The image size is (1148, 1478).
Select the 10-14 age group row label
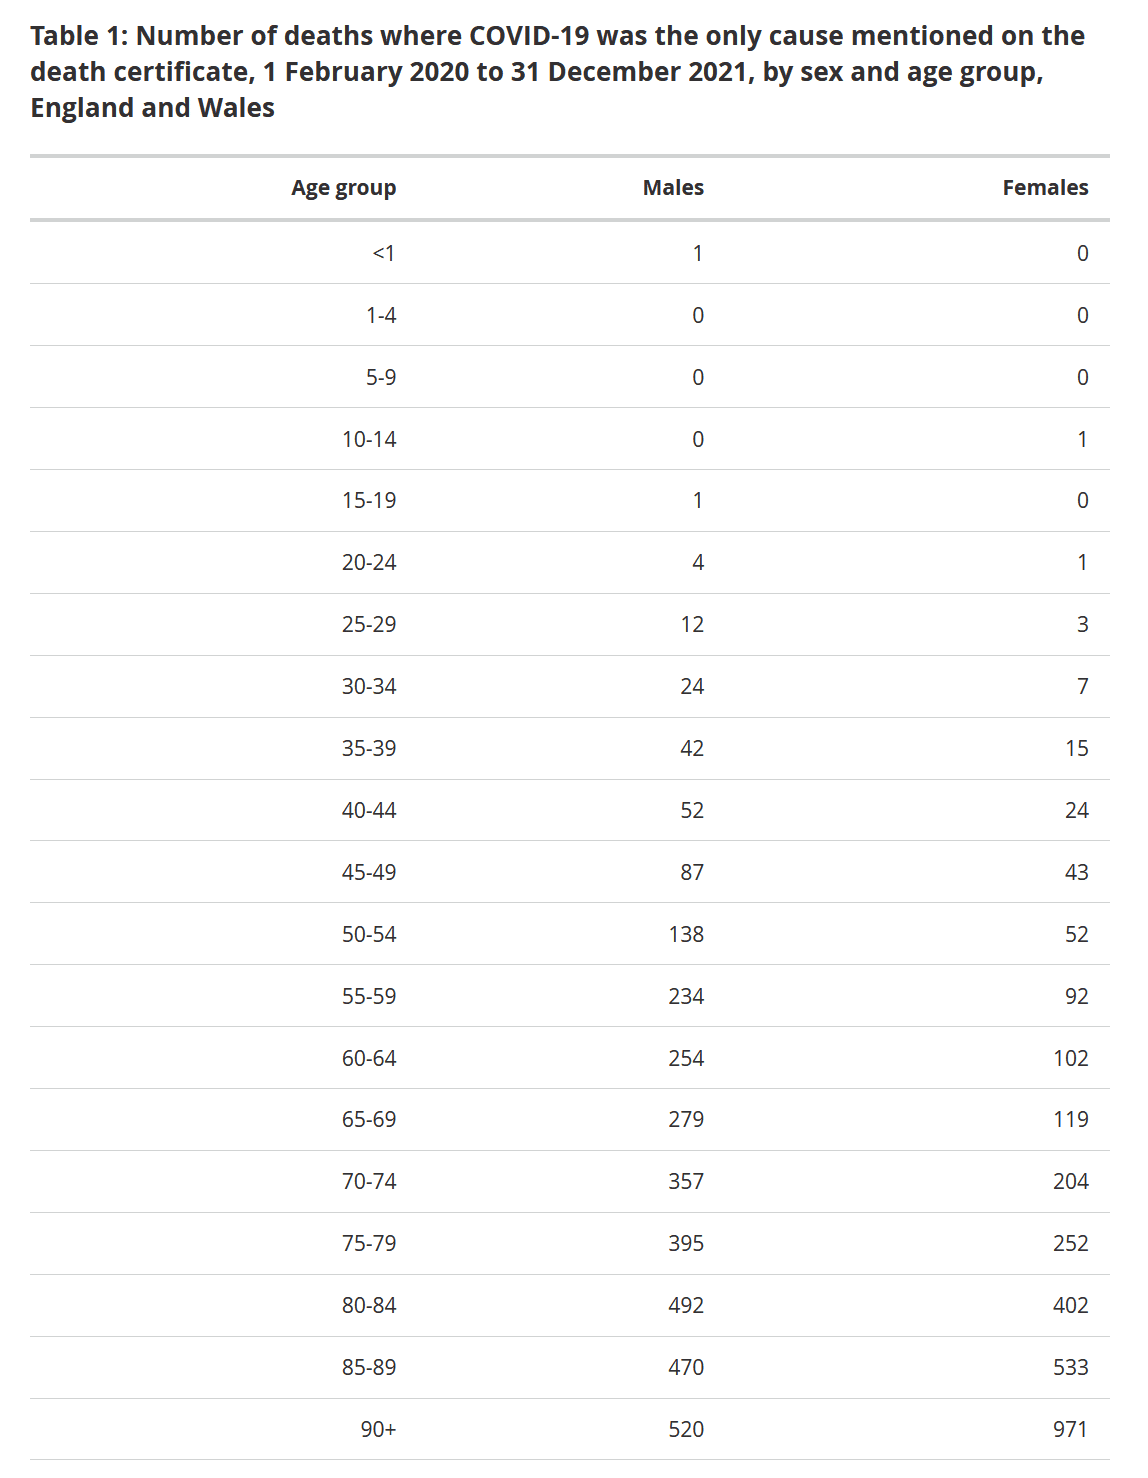point(369,439)
